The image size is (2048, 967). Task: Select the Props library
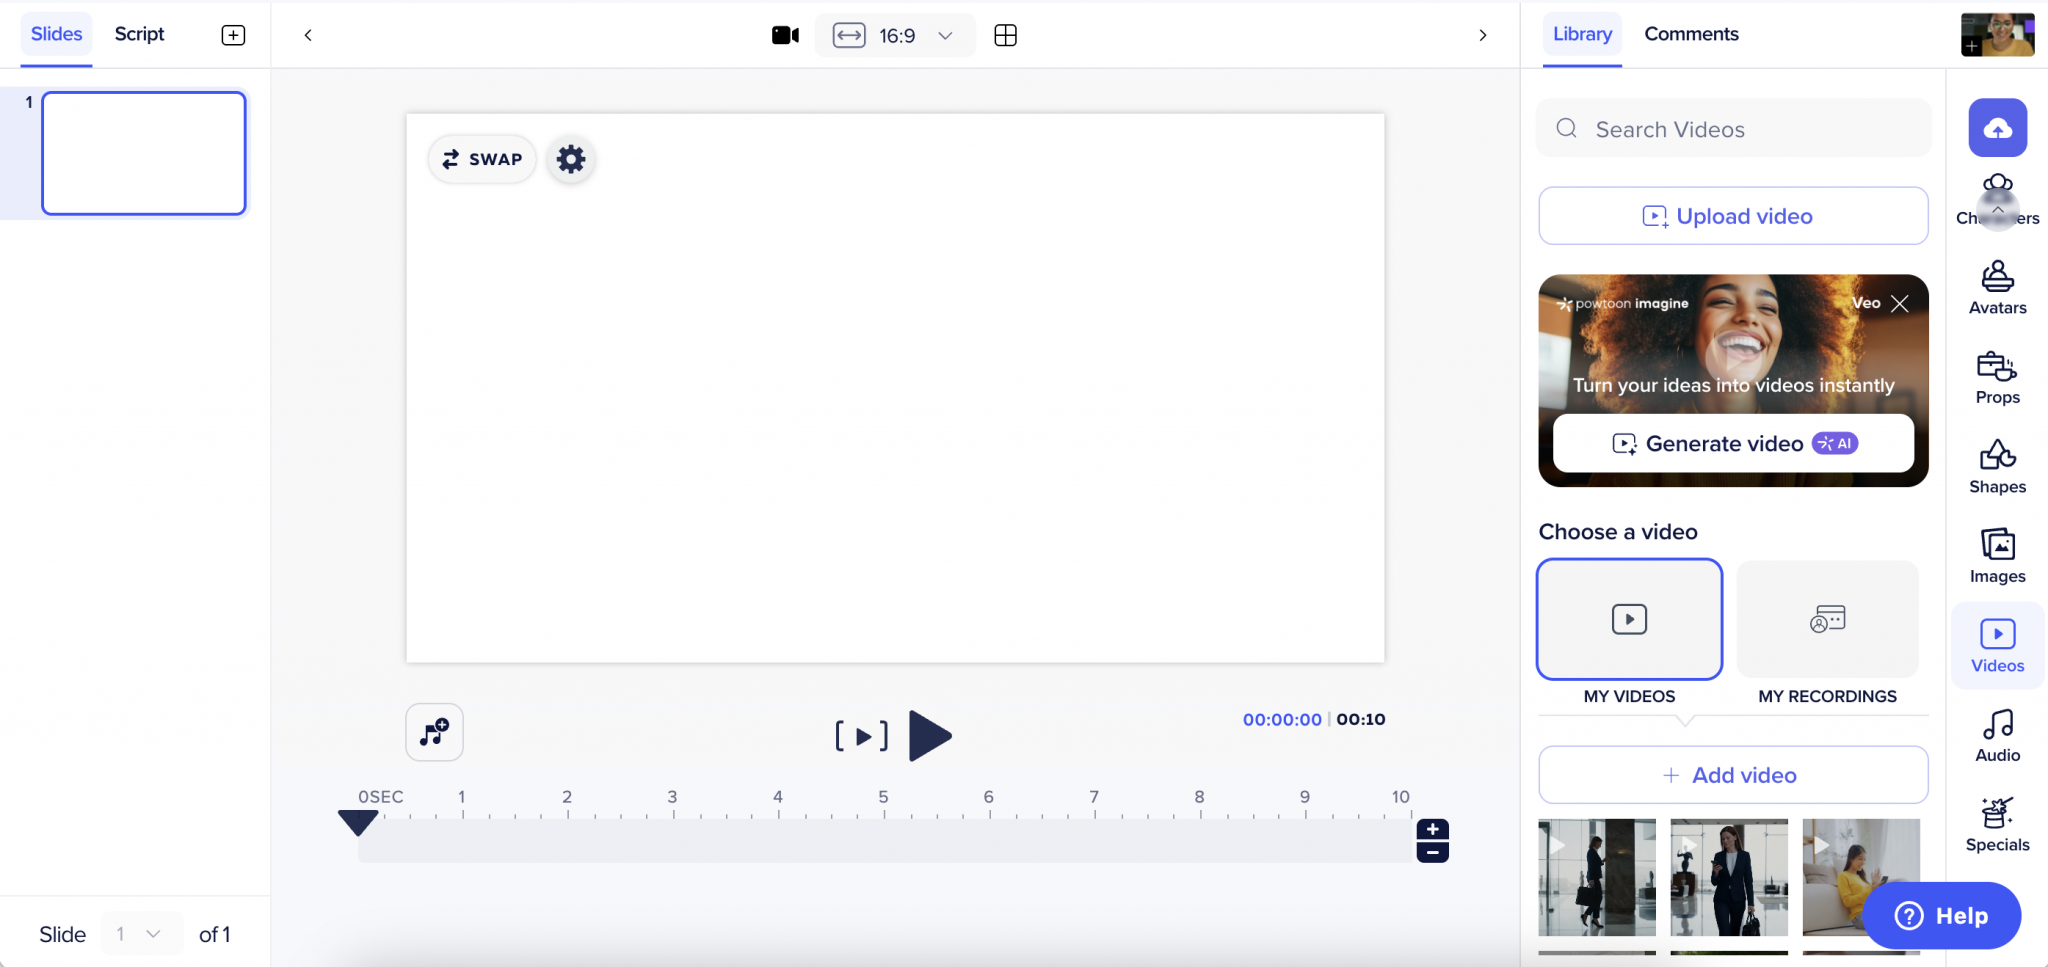point(1995,377)
